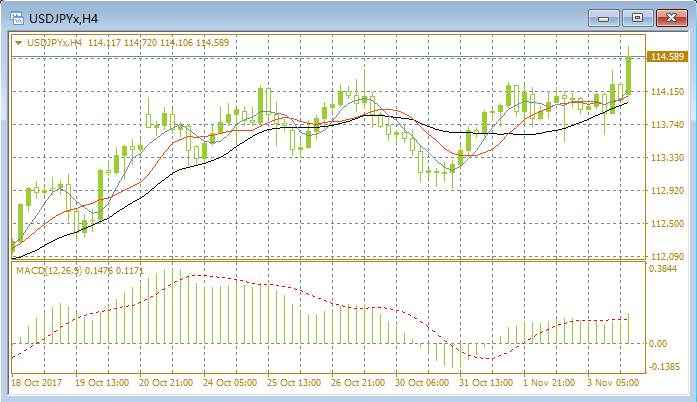The height and width of the screenshot is (402, 697).
Task: Click the 24 Oct 05:00 time label
Action: pyautogui.click(x=230, y=382)
